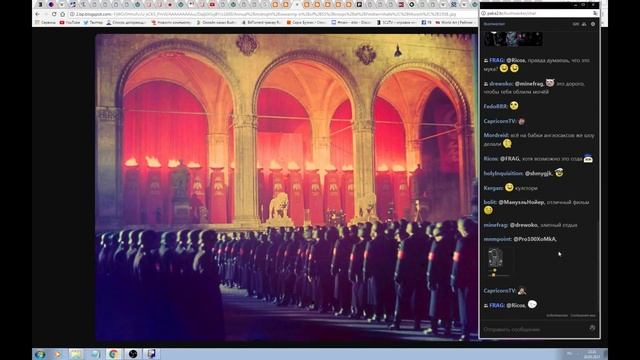Open the FB bookmark
Image resolution: width=640 pixels, height=360 pixels.
(426, 22)
